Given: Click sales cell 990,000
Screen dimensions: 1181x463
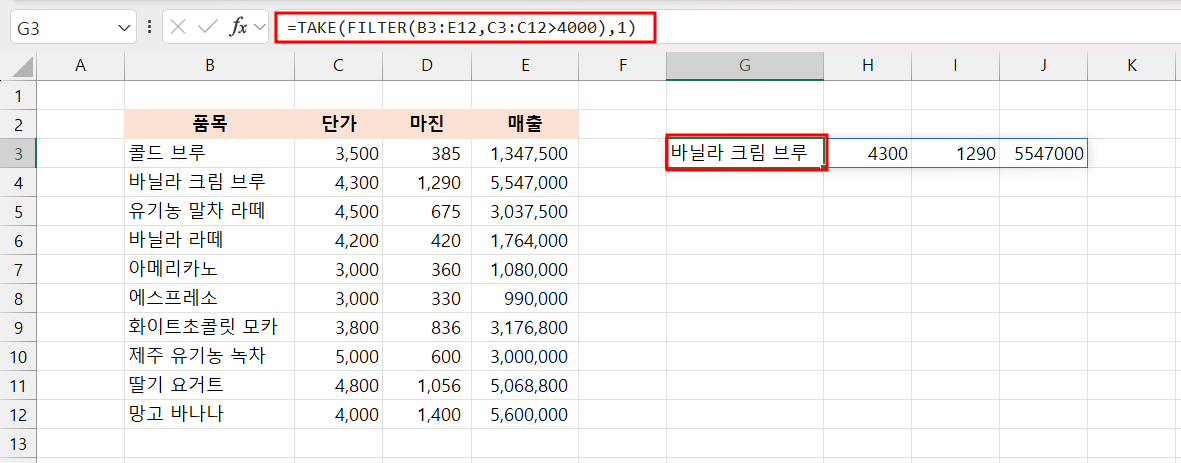Looking at the screenshot, I should [x=525, y=297].
